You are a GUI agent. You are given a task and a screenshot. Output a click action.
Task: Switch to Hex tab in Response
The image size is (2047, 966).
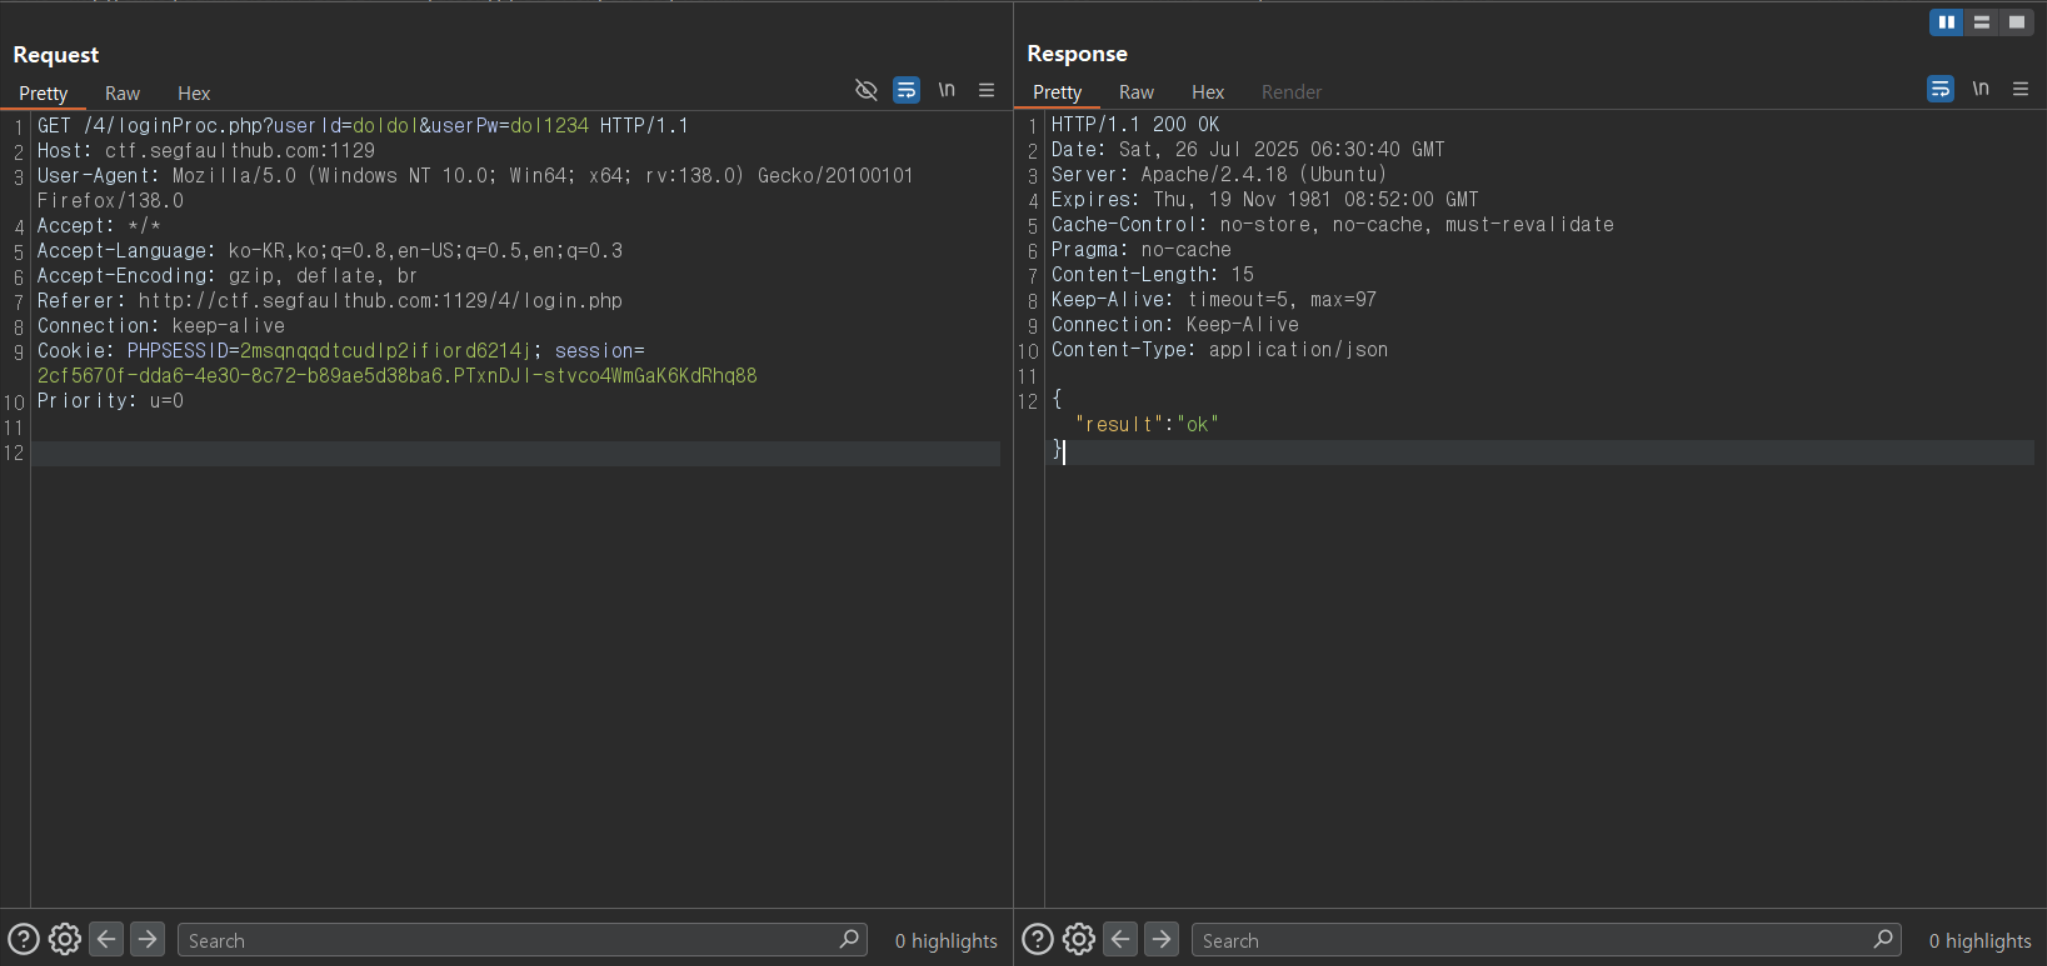pos(1208,92)
